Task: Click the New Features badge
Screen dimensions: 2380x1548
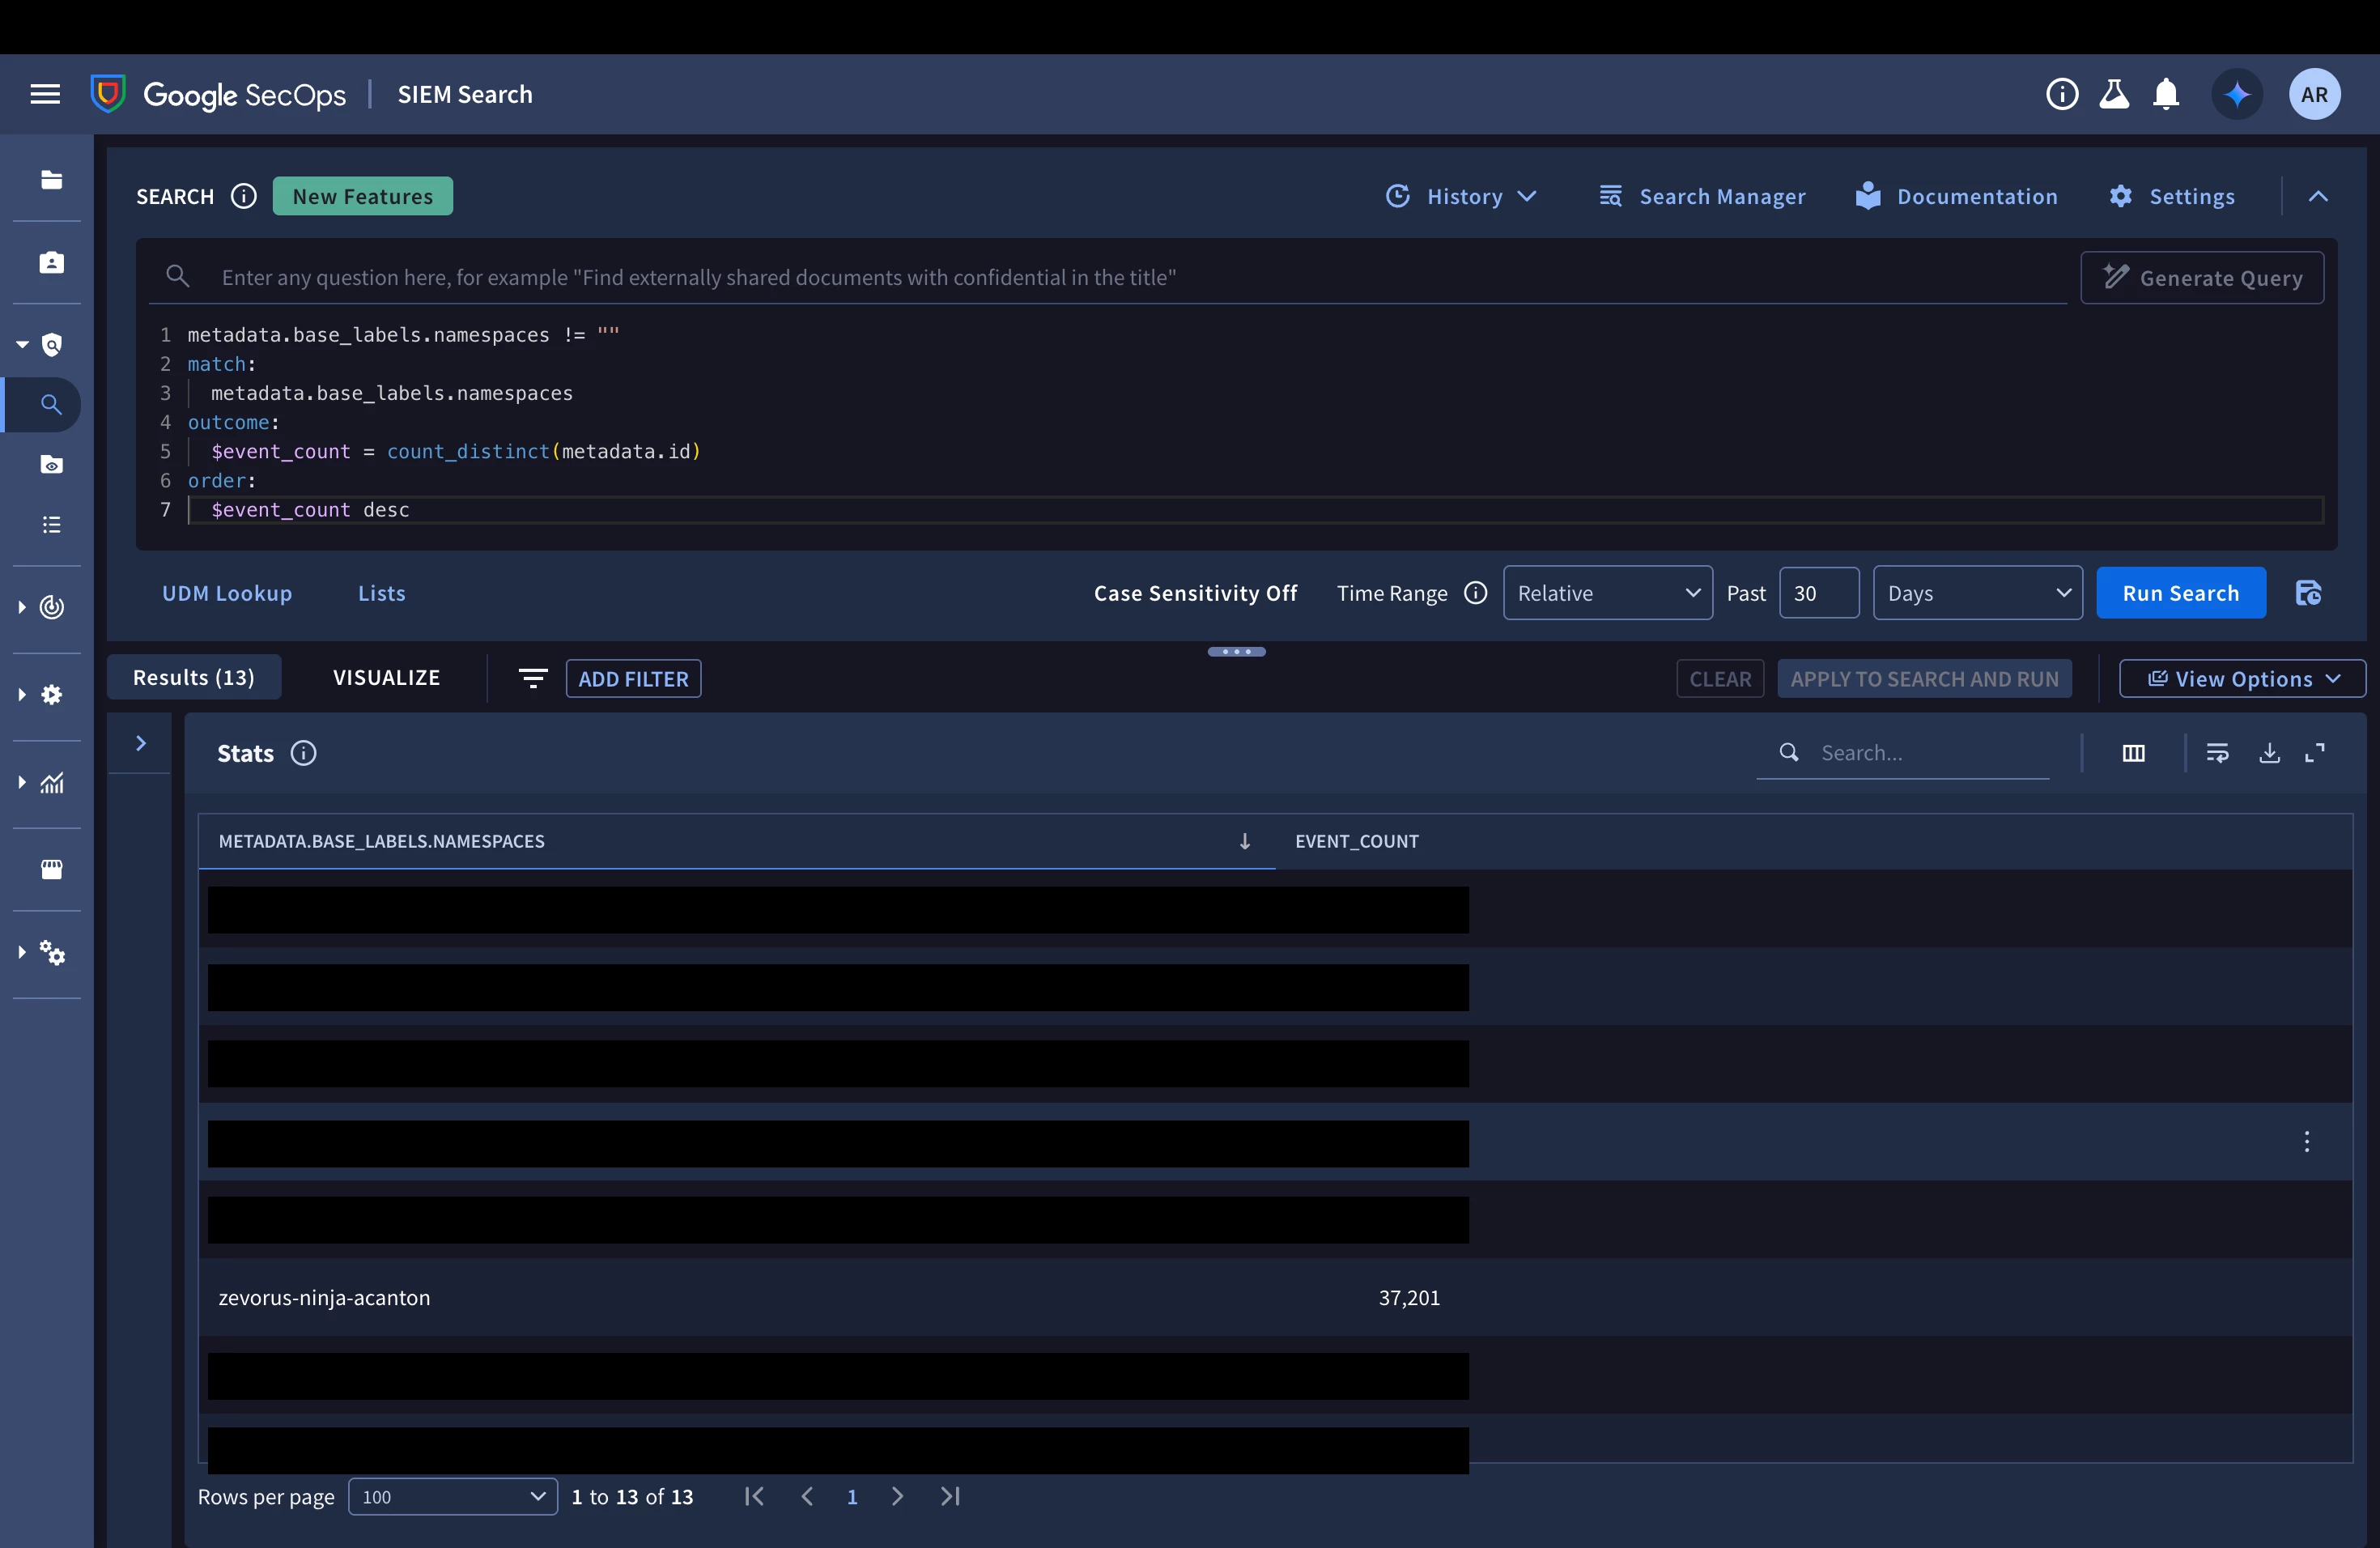Action: 362,196
